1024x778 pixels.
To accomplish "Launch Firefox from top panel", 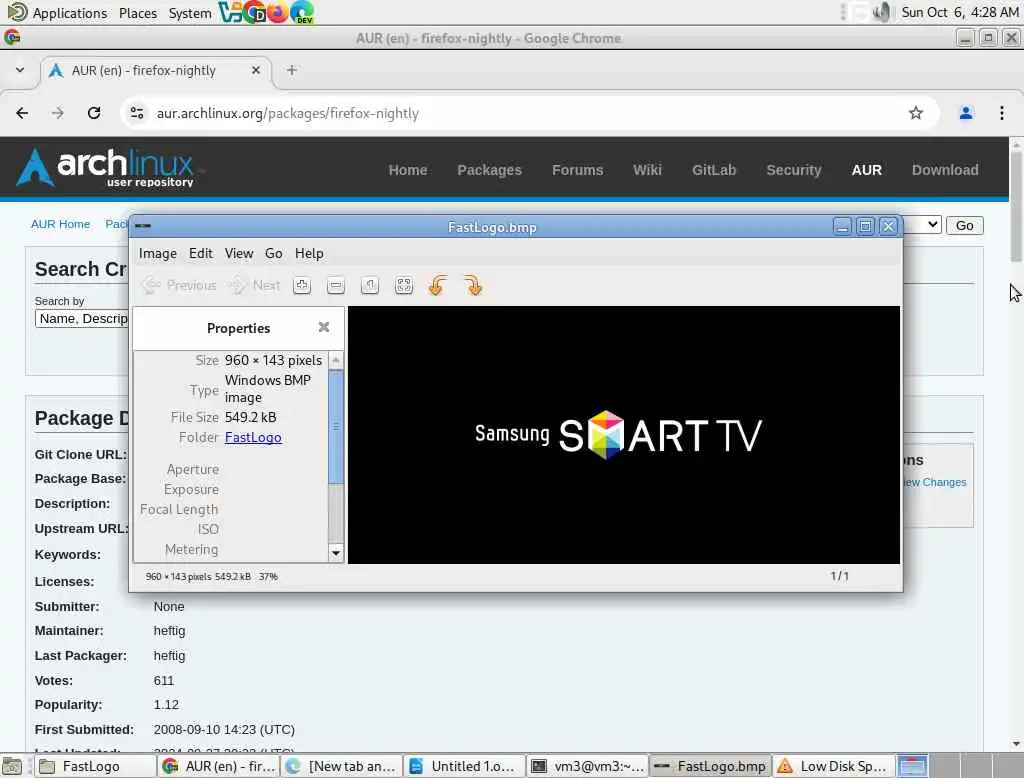I will click(278, 12).
